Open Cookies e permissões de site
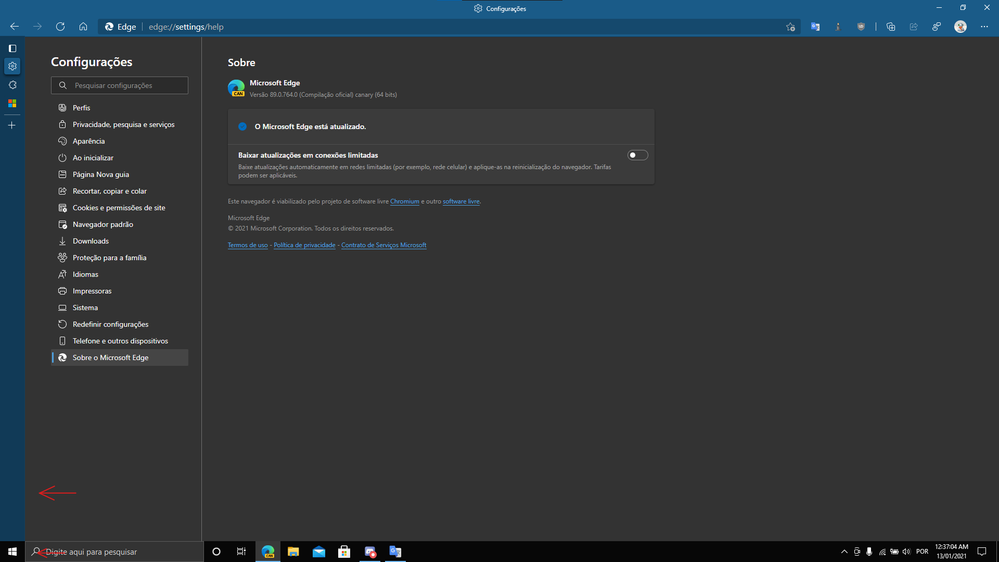The height and width of the screenshot is (562, 999). (x=120, y=208)
